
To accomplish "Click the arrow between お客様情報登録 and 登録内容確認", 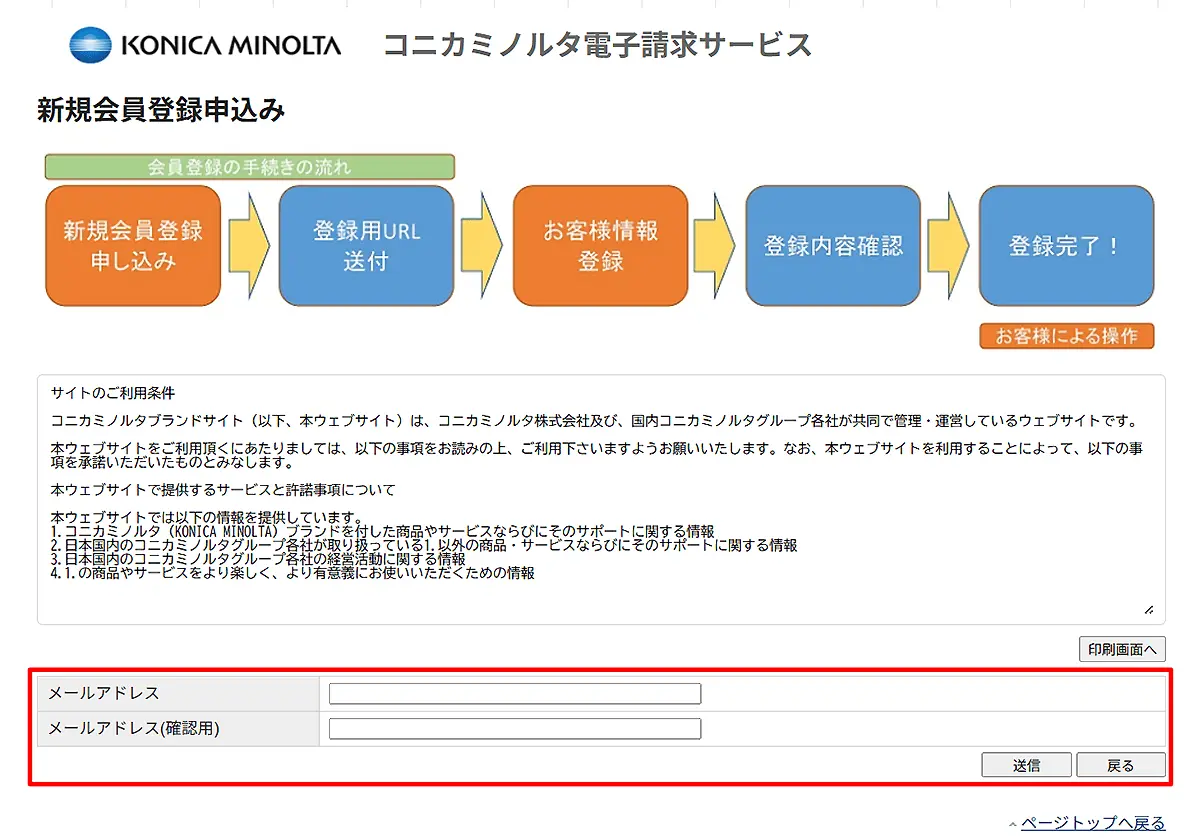I will pyautogui.click(x=715, y=245).
